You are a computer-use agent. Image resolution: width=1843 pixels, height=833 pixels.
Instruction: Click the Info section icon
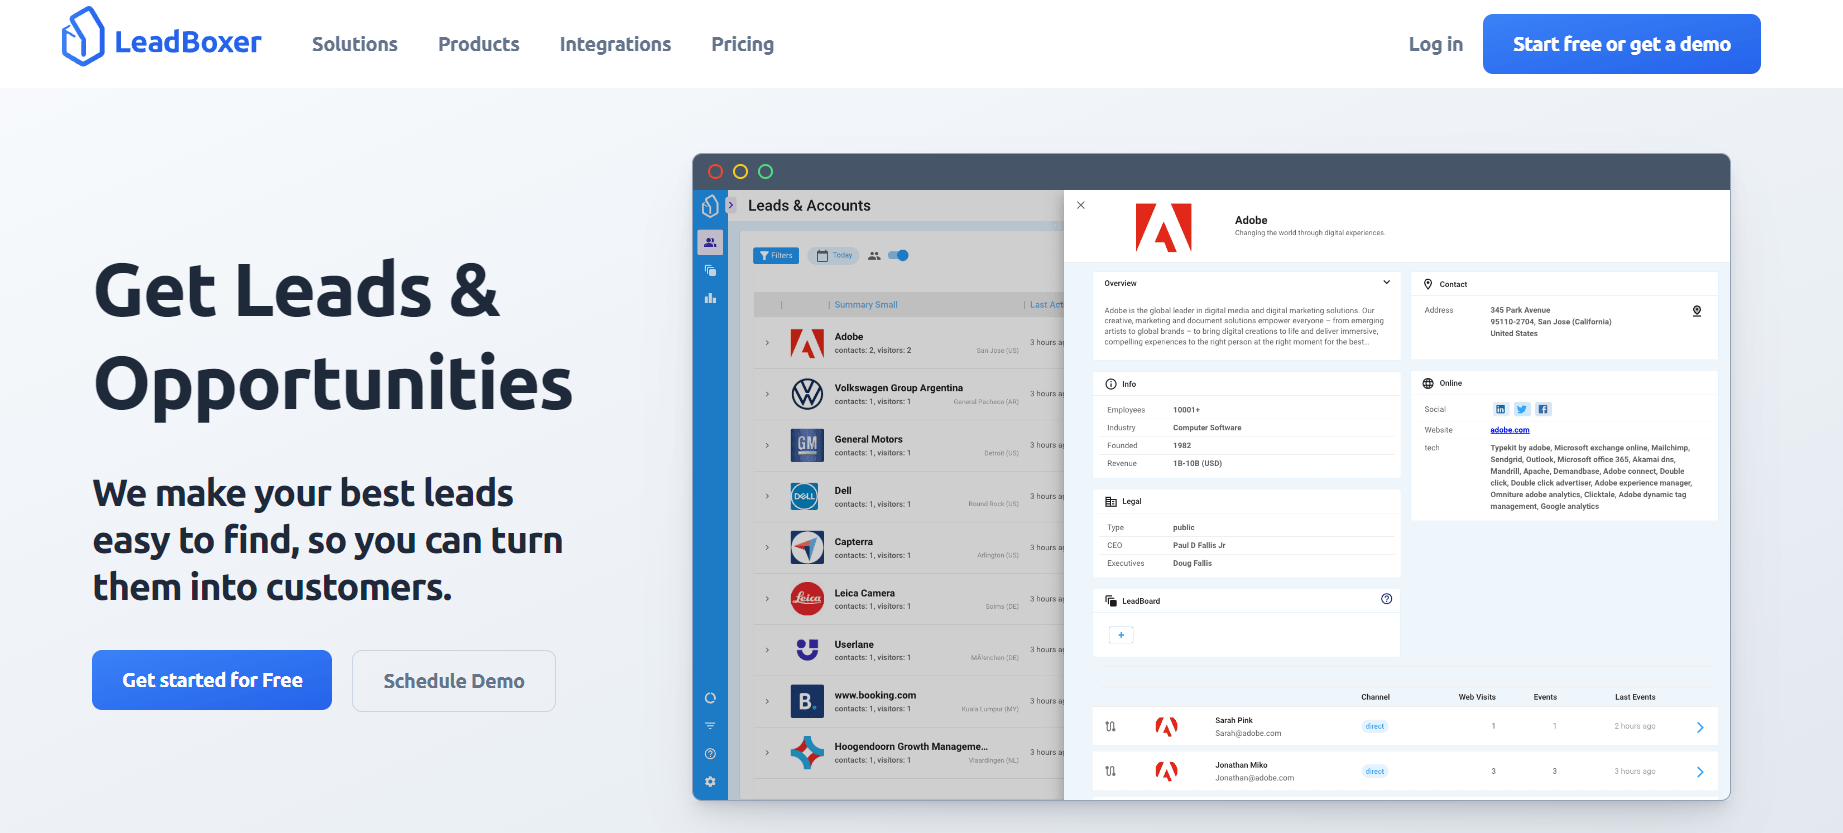(1111, 384)
